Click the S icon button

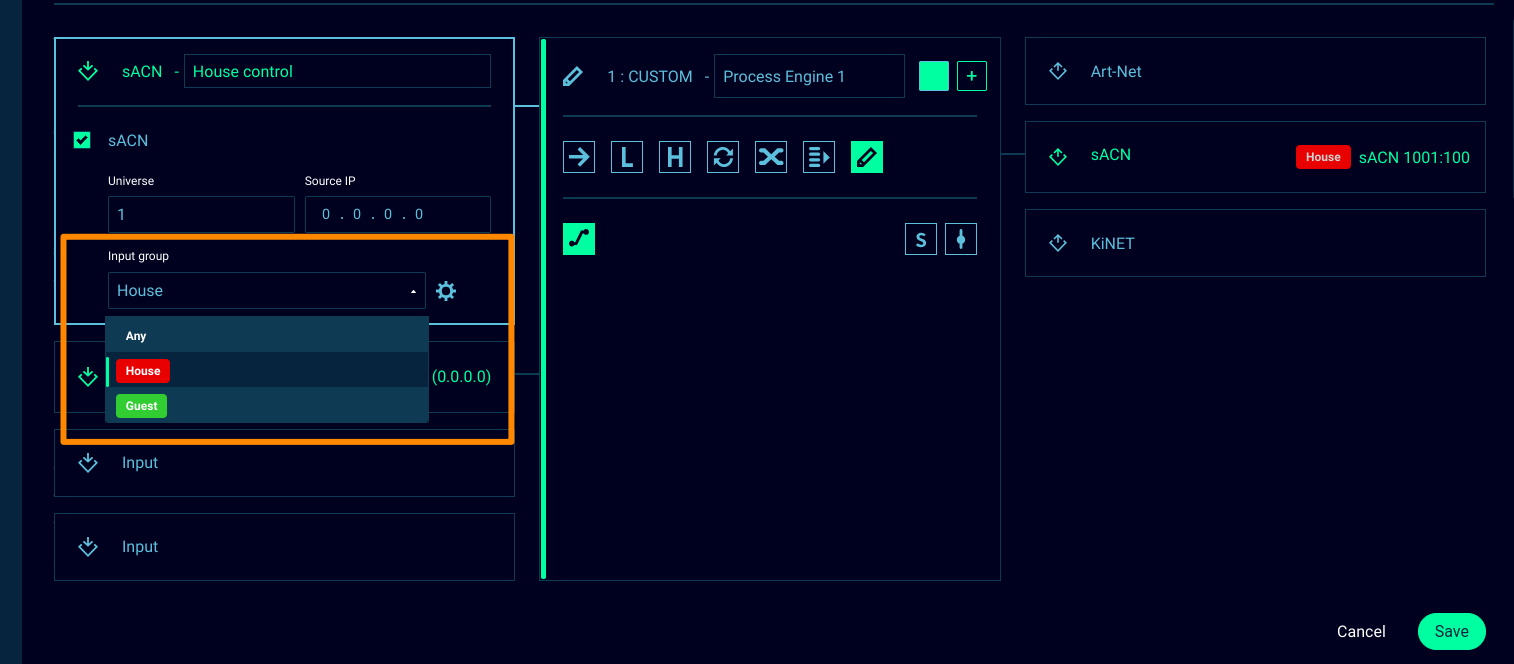(x=921, y=239)
